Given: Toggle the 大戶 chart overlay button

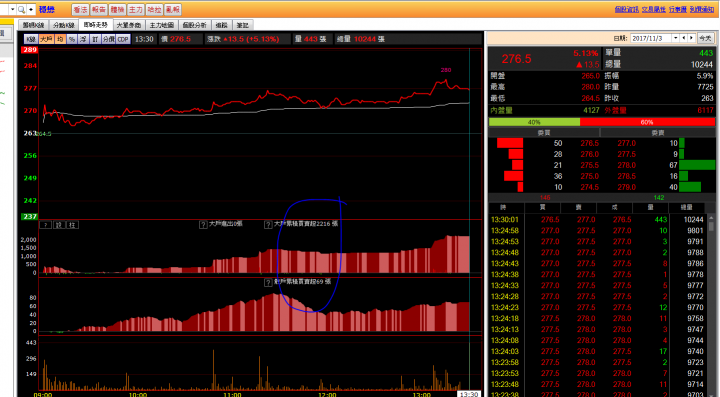Looking at the screenshot, I should [x=46, y=39].
